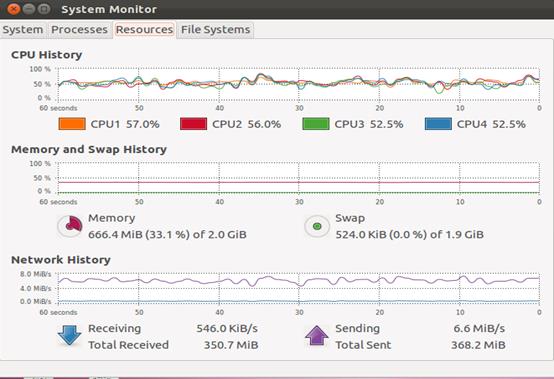Click the blue Receiving down-arrow icon
554x379 pixels.
69,336
